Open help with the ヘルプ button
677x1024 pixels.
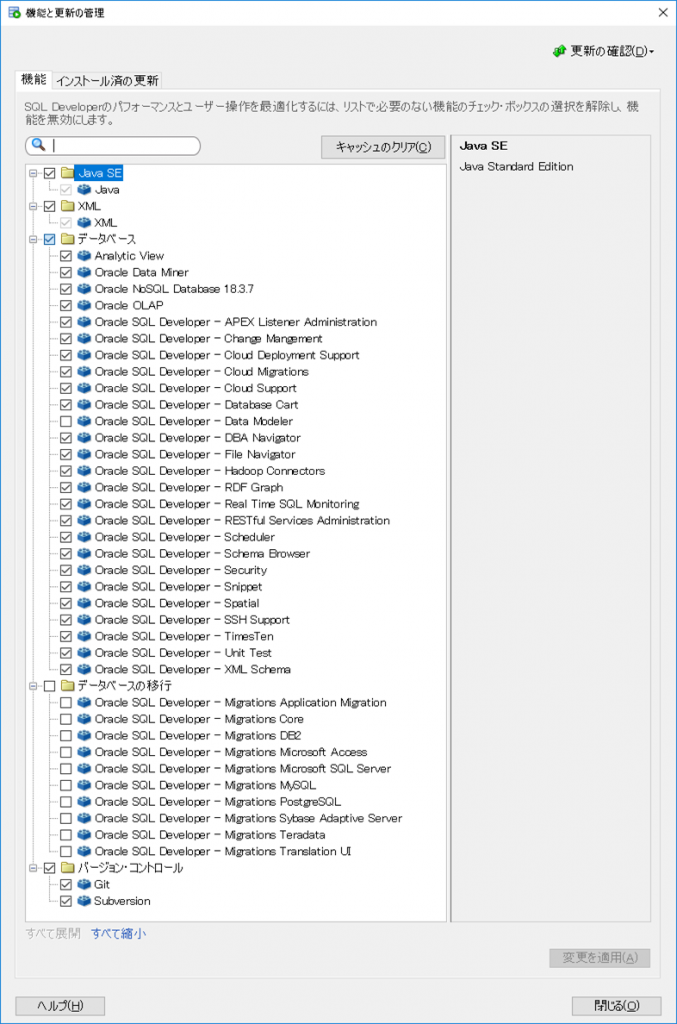pyautogui.click(x=60, y=1006)
